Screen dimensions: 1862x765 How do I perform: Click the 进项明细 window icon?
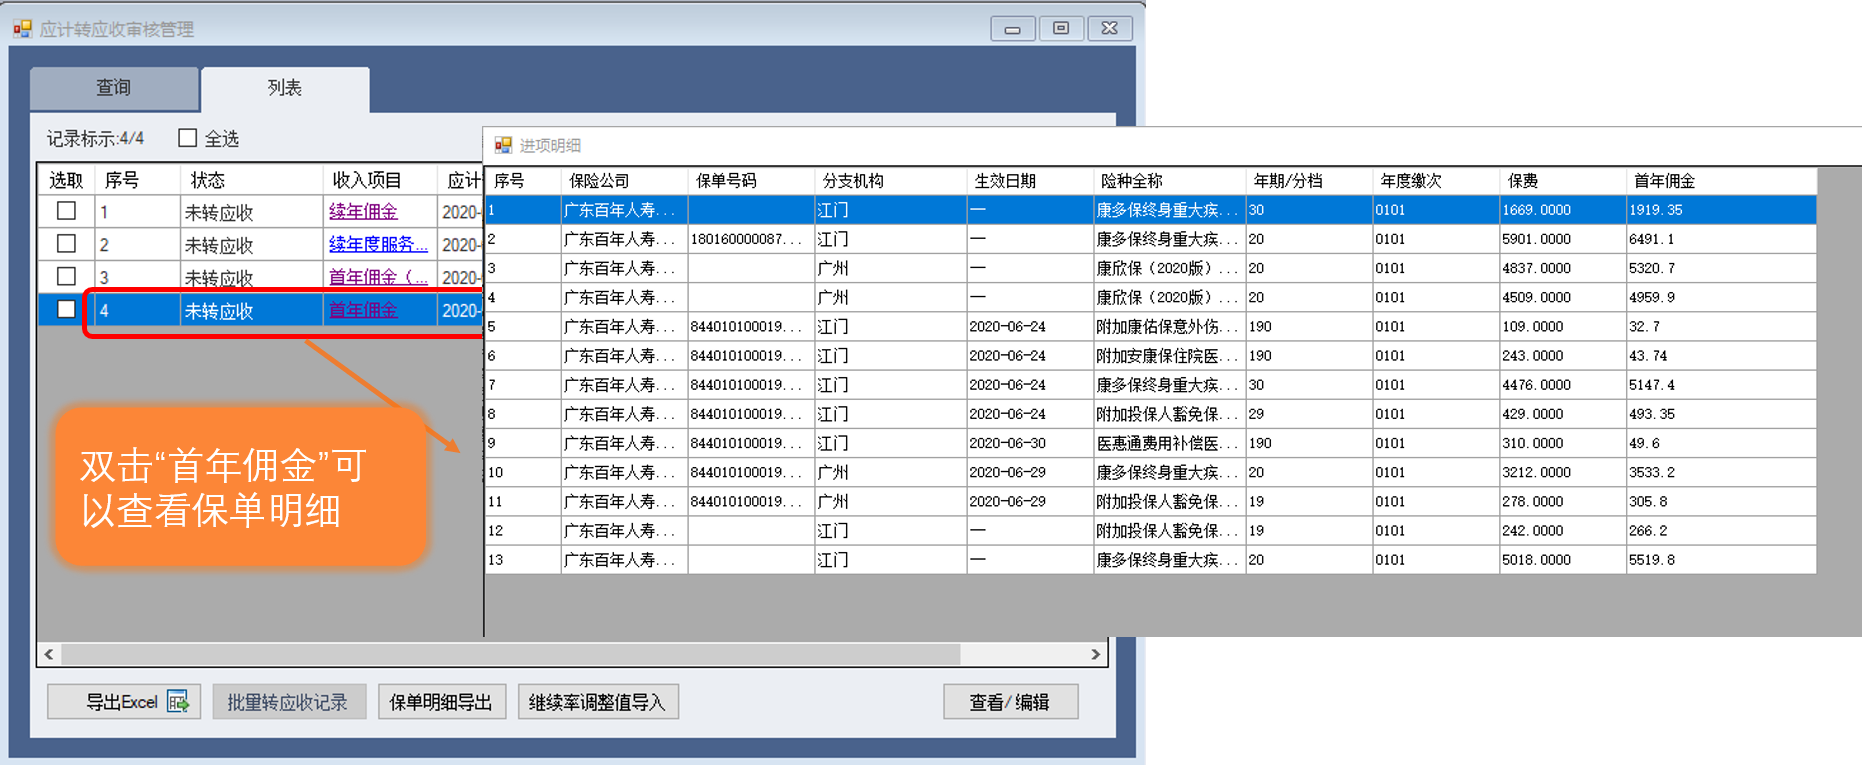pos(503,145)
